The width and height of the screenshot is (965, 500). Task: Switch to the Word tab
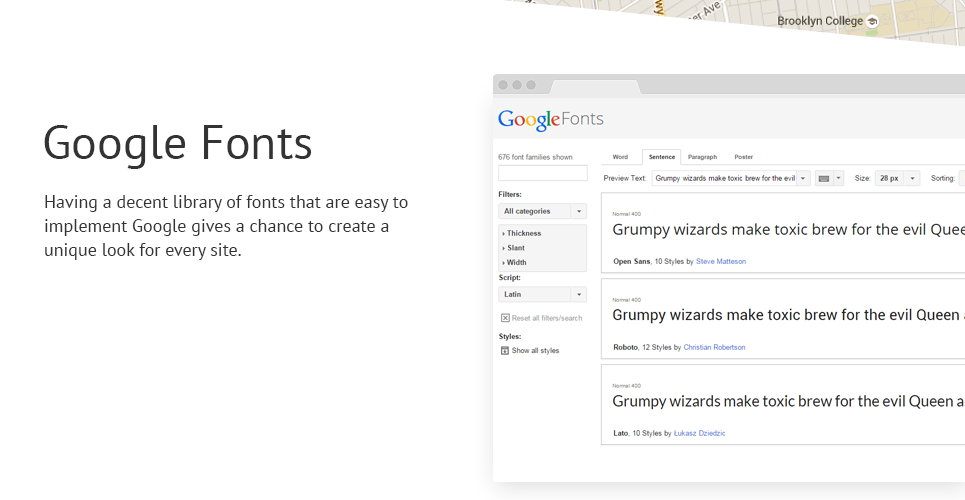(620, 157)
